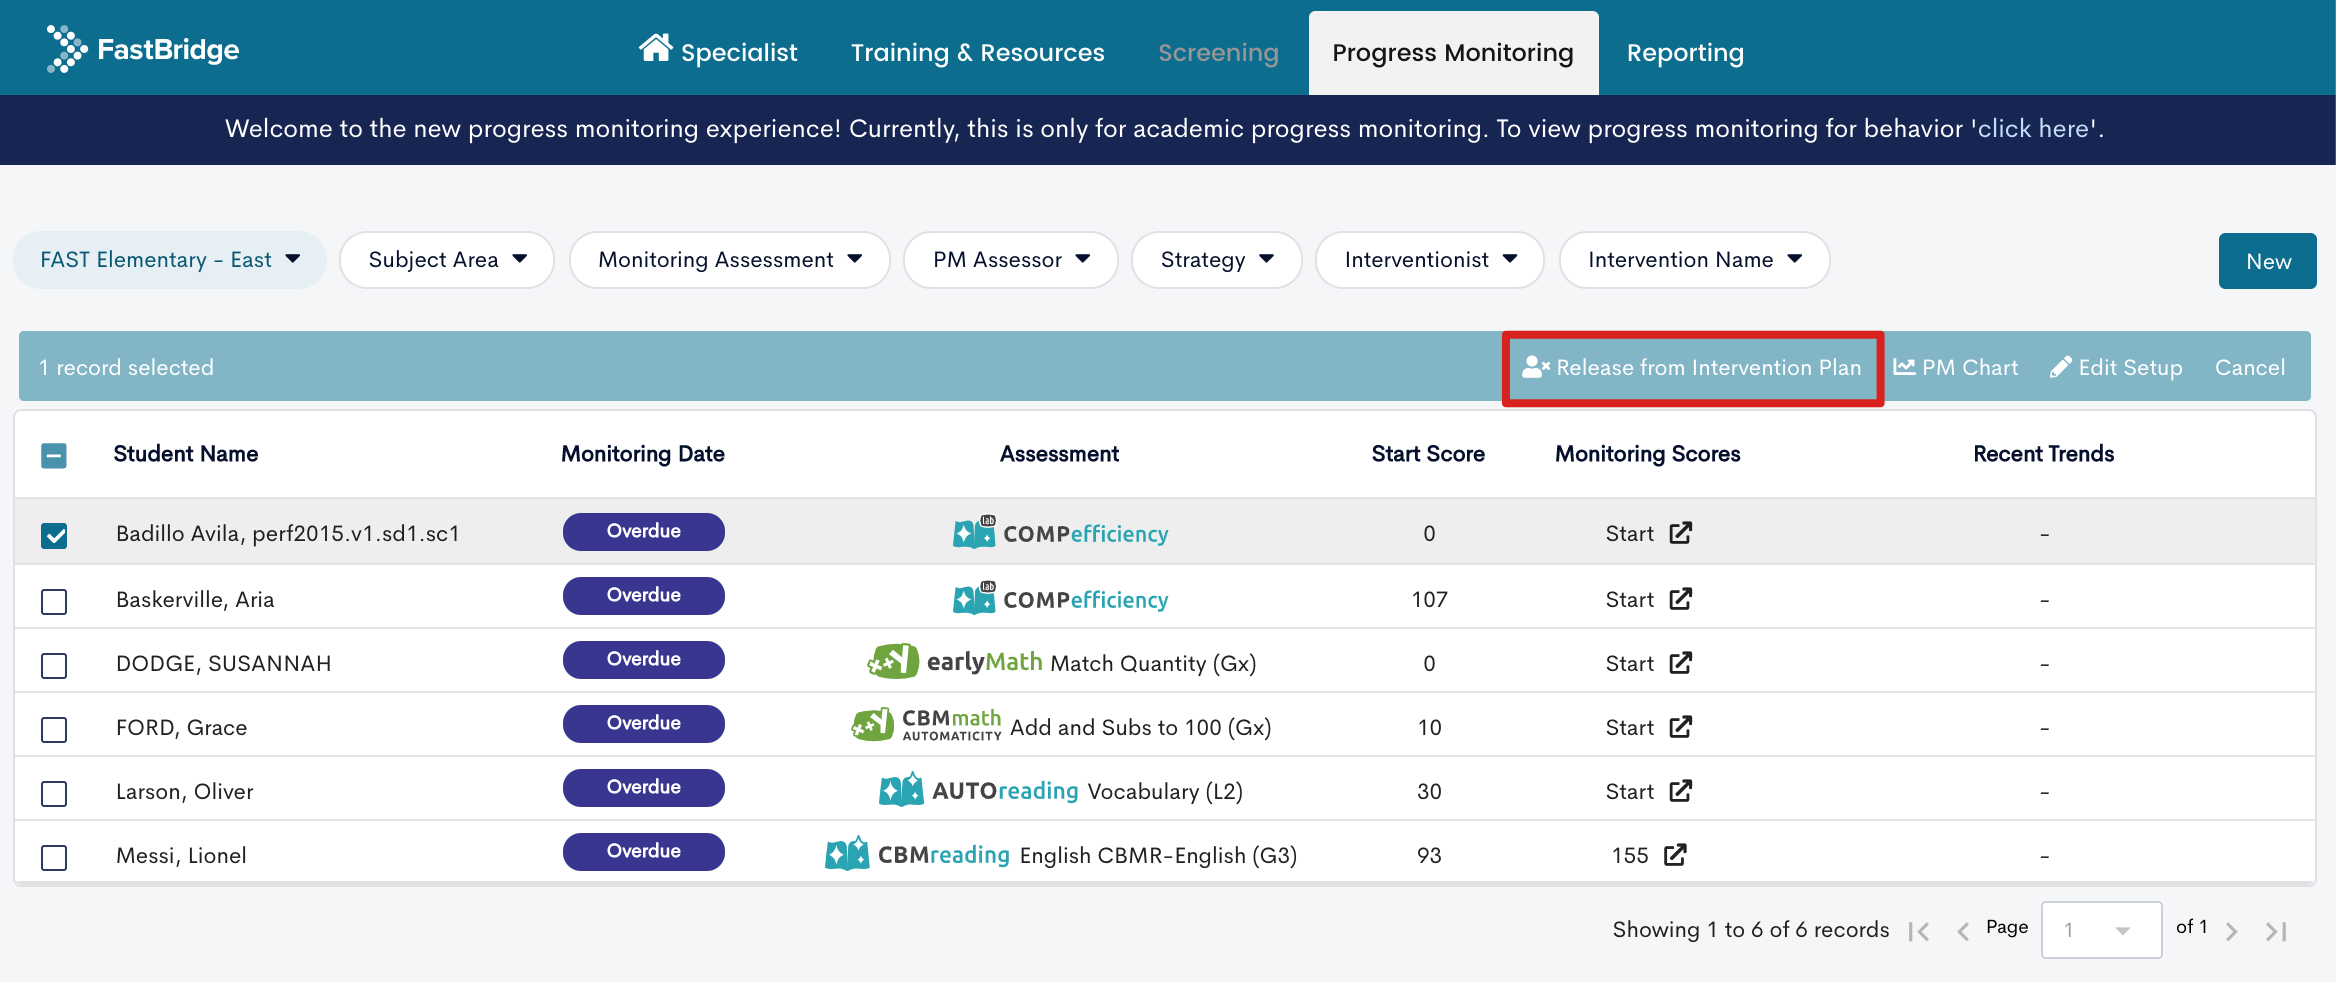Check the Larson, Oliver checkbox
Image resolution: width=2336 pixels, height=982 pixels.
[54, 793]
